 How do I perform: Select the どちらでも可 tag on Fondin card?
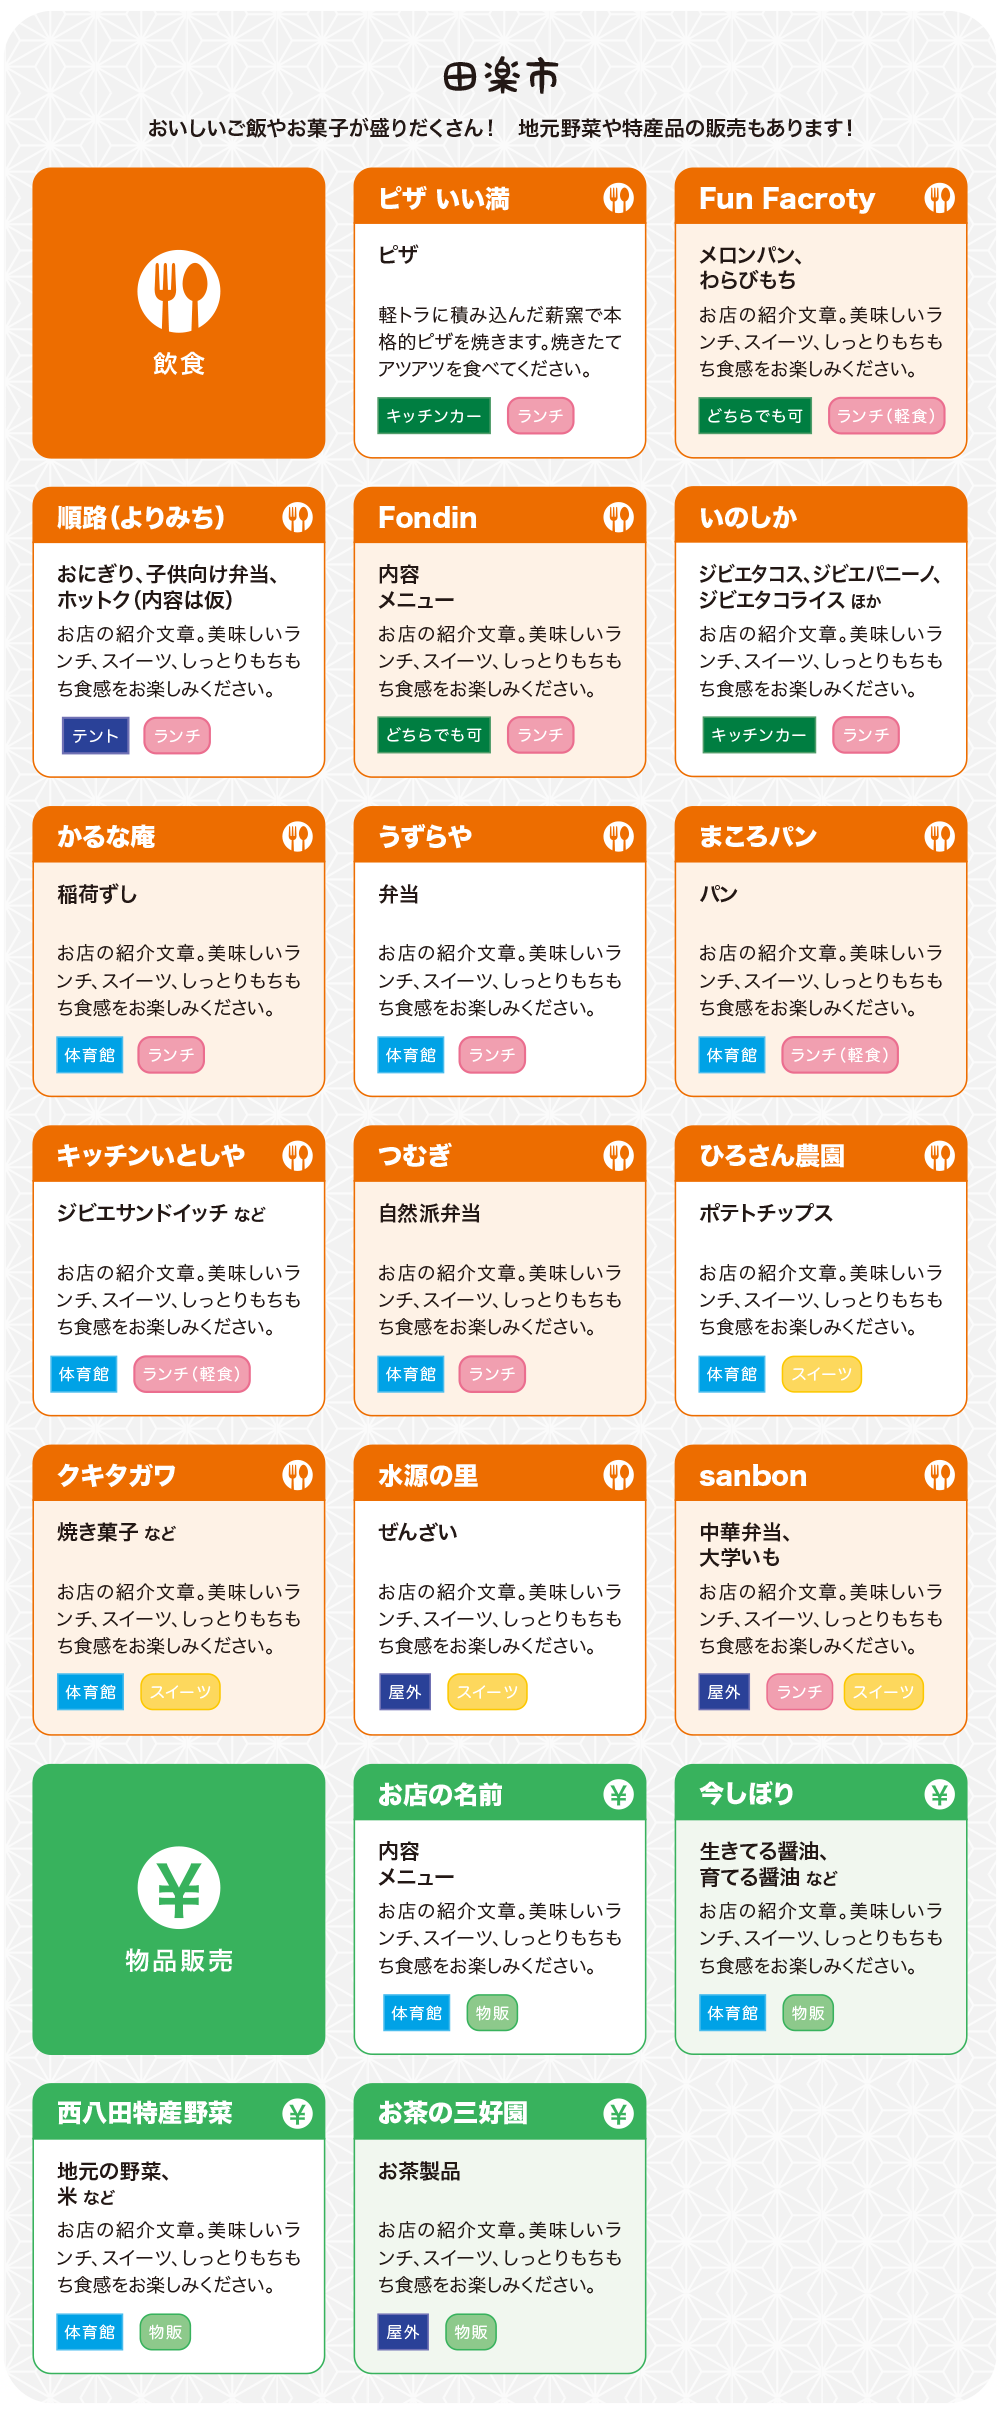434,735
